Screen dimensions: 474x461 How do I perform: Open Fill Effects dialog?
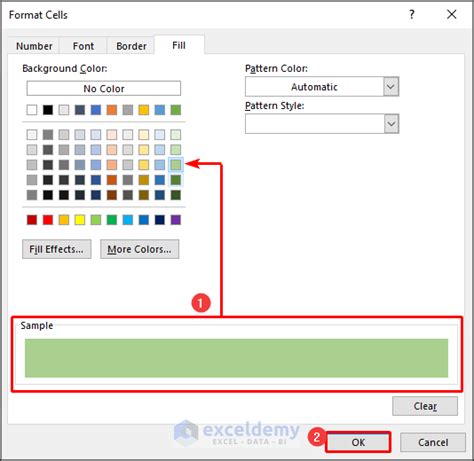57,249
